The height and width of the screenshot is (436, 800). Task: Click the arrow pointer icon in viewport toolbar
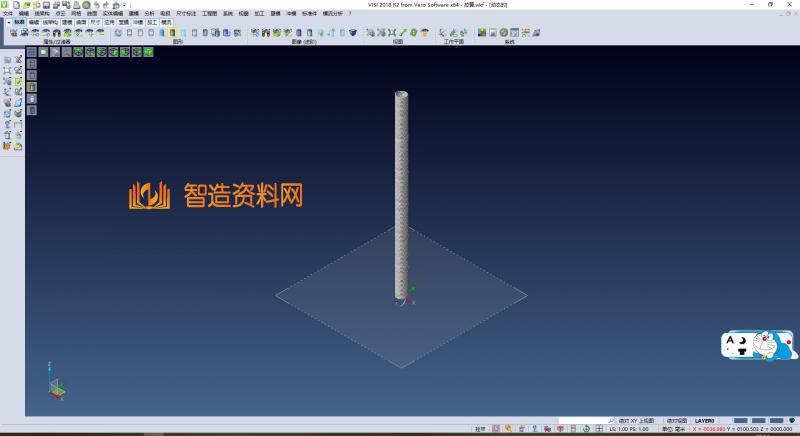55,52
